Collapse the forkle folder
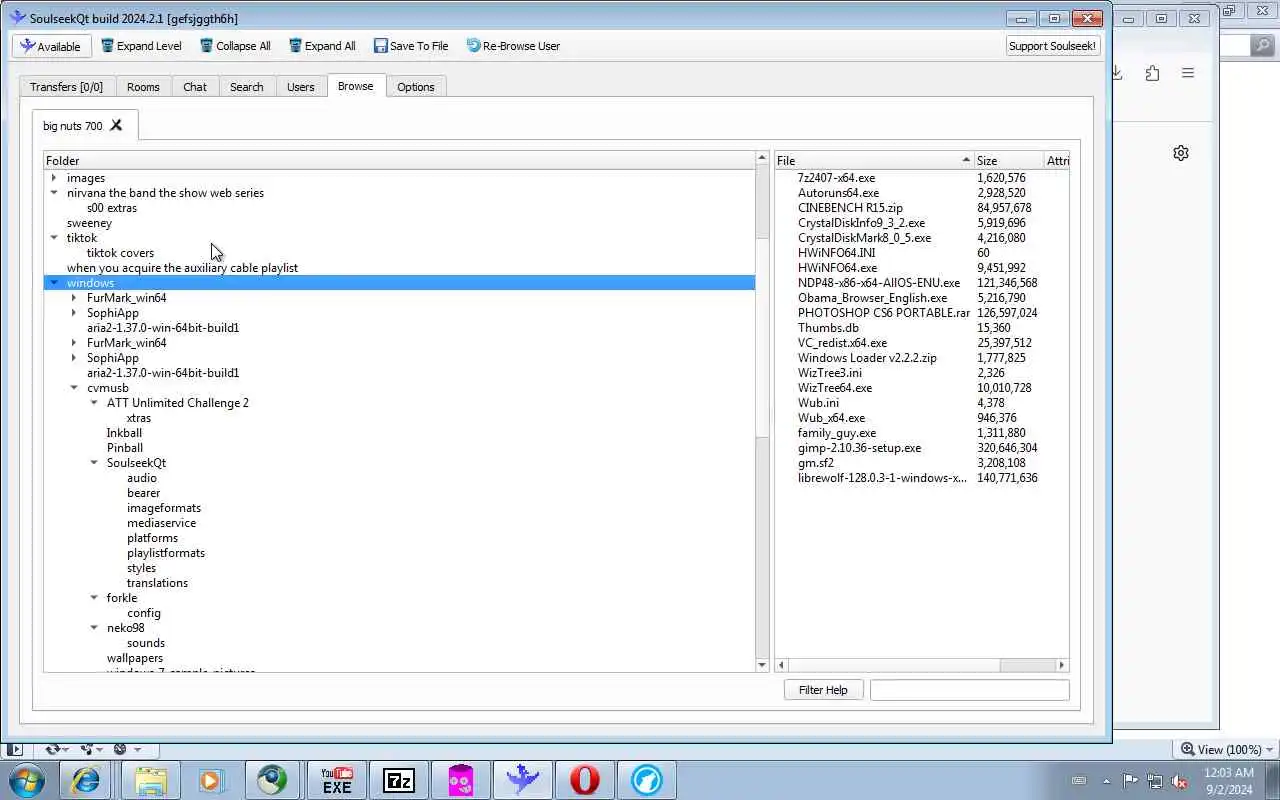 [94, 598]
